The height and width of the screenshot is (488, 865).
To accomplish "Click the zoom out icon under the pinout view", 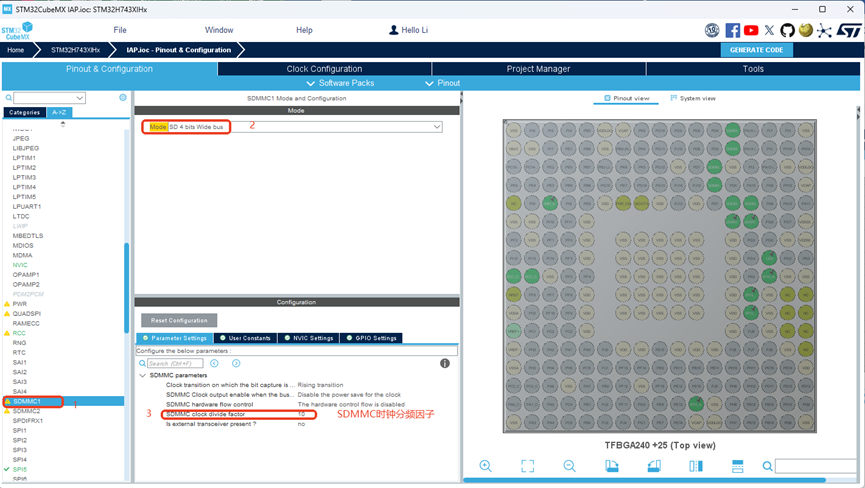I will tap(569, 466).
